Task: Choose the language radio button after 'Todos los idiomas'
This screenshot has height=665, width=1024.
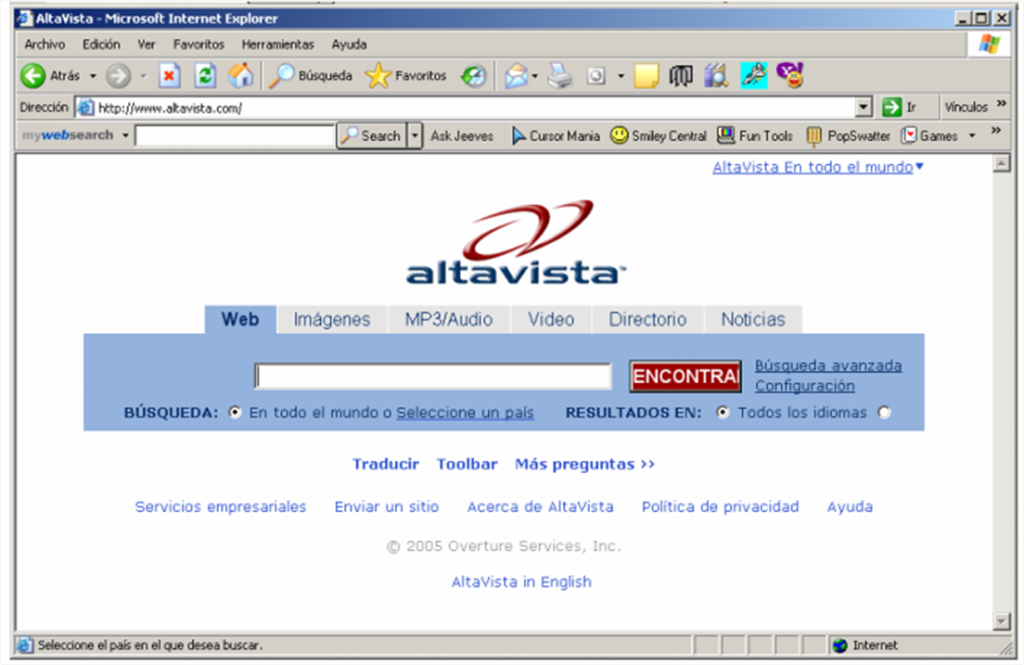Action: pos(884,412)
